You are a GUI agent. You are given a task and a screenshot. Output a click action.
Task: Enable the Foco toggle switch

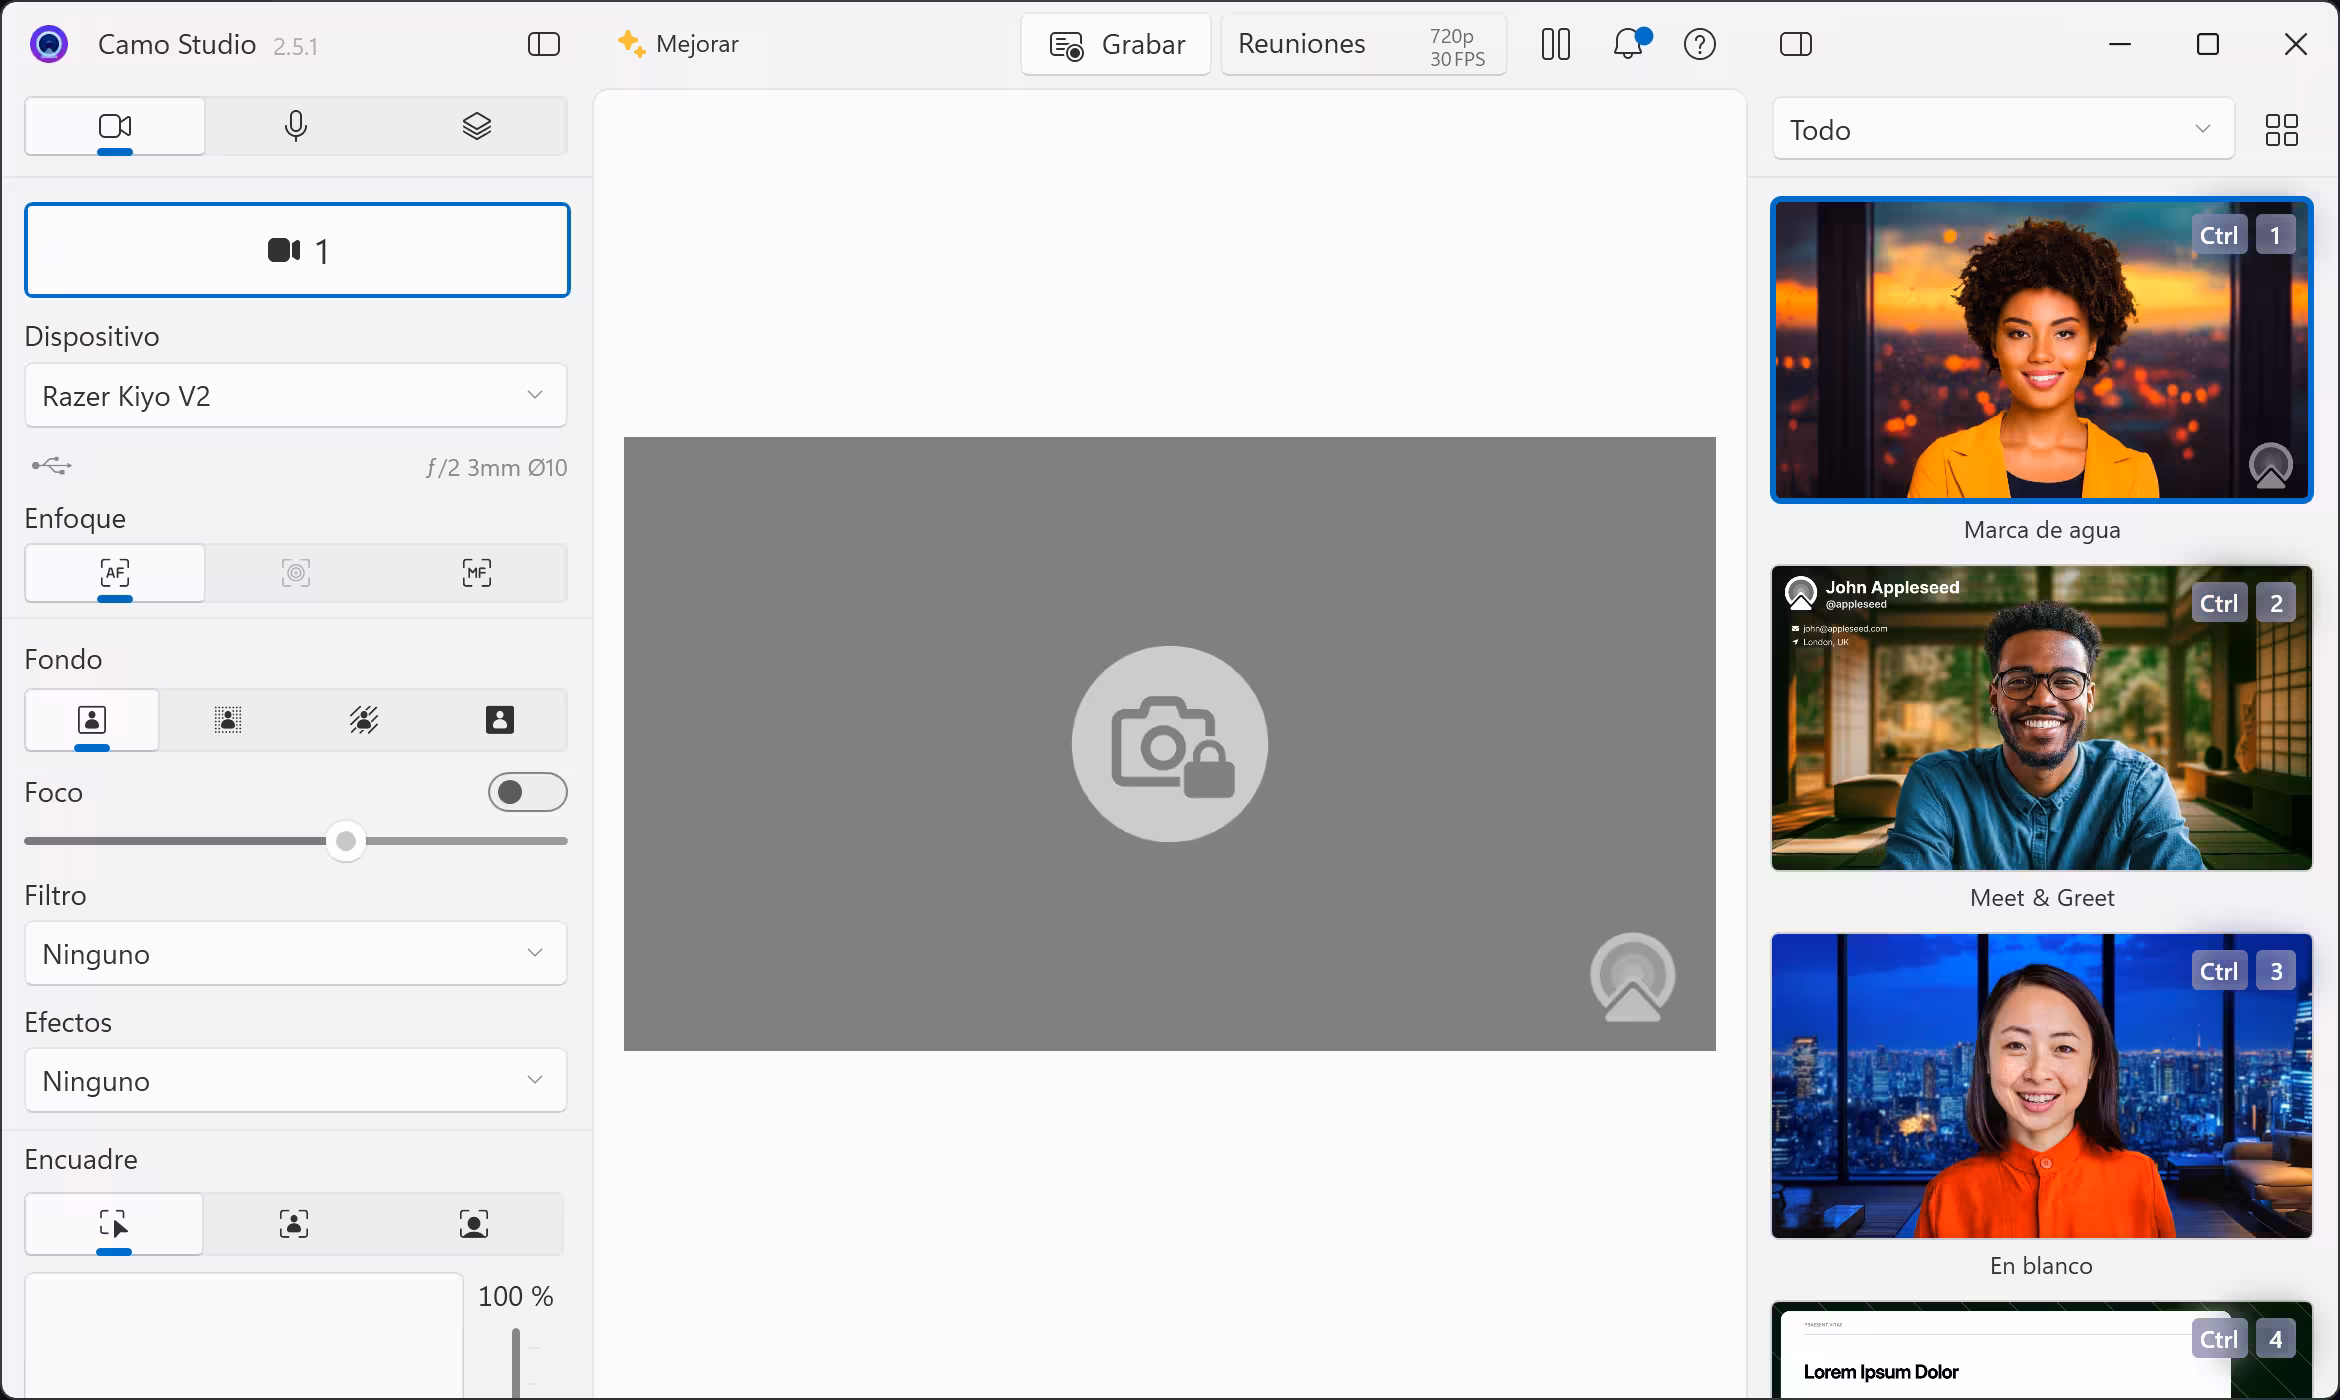click(527, 792)
